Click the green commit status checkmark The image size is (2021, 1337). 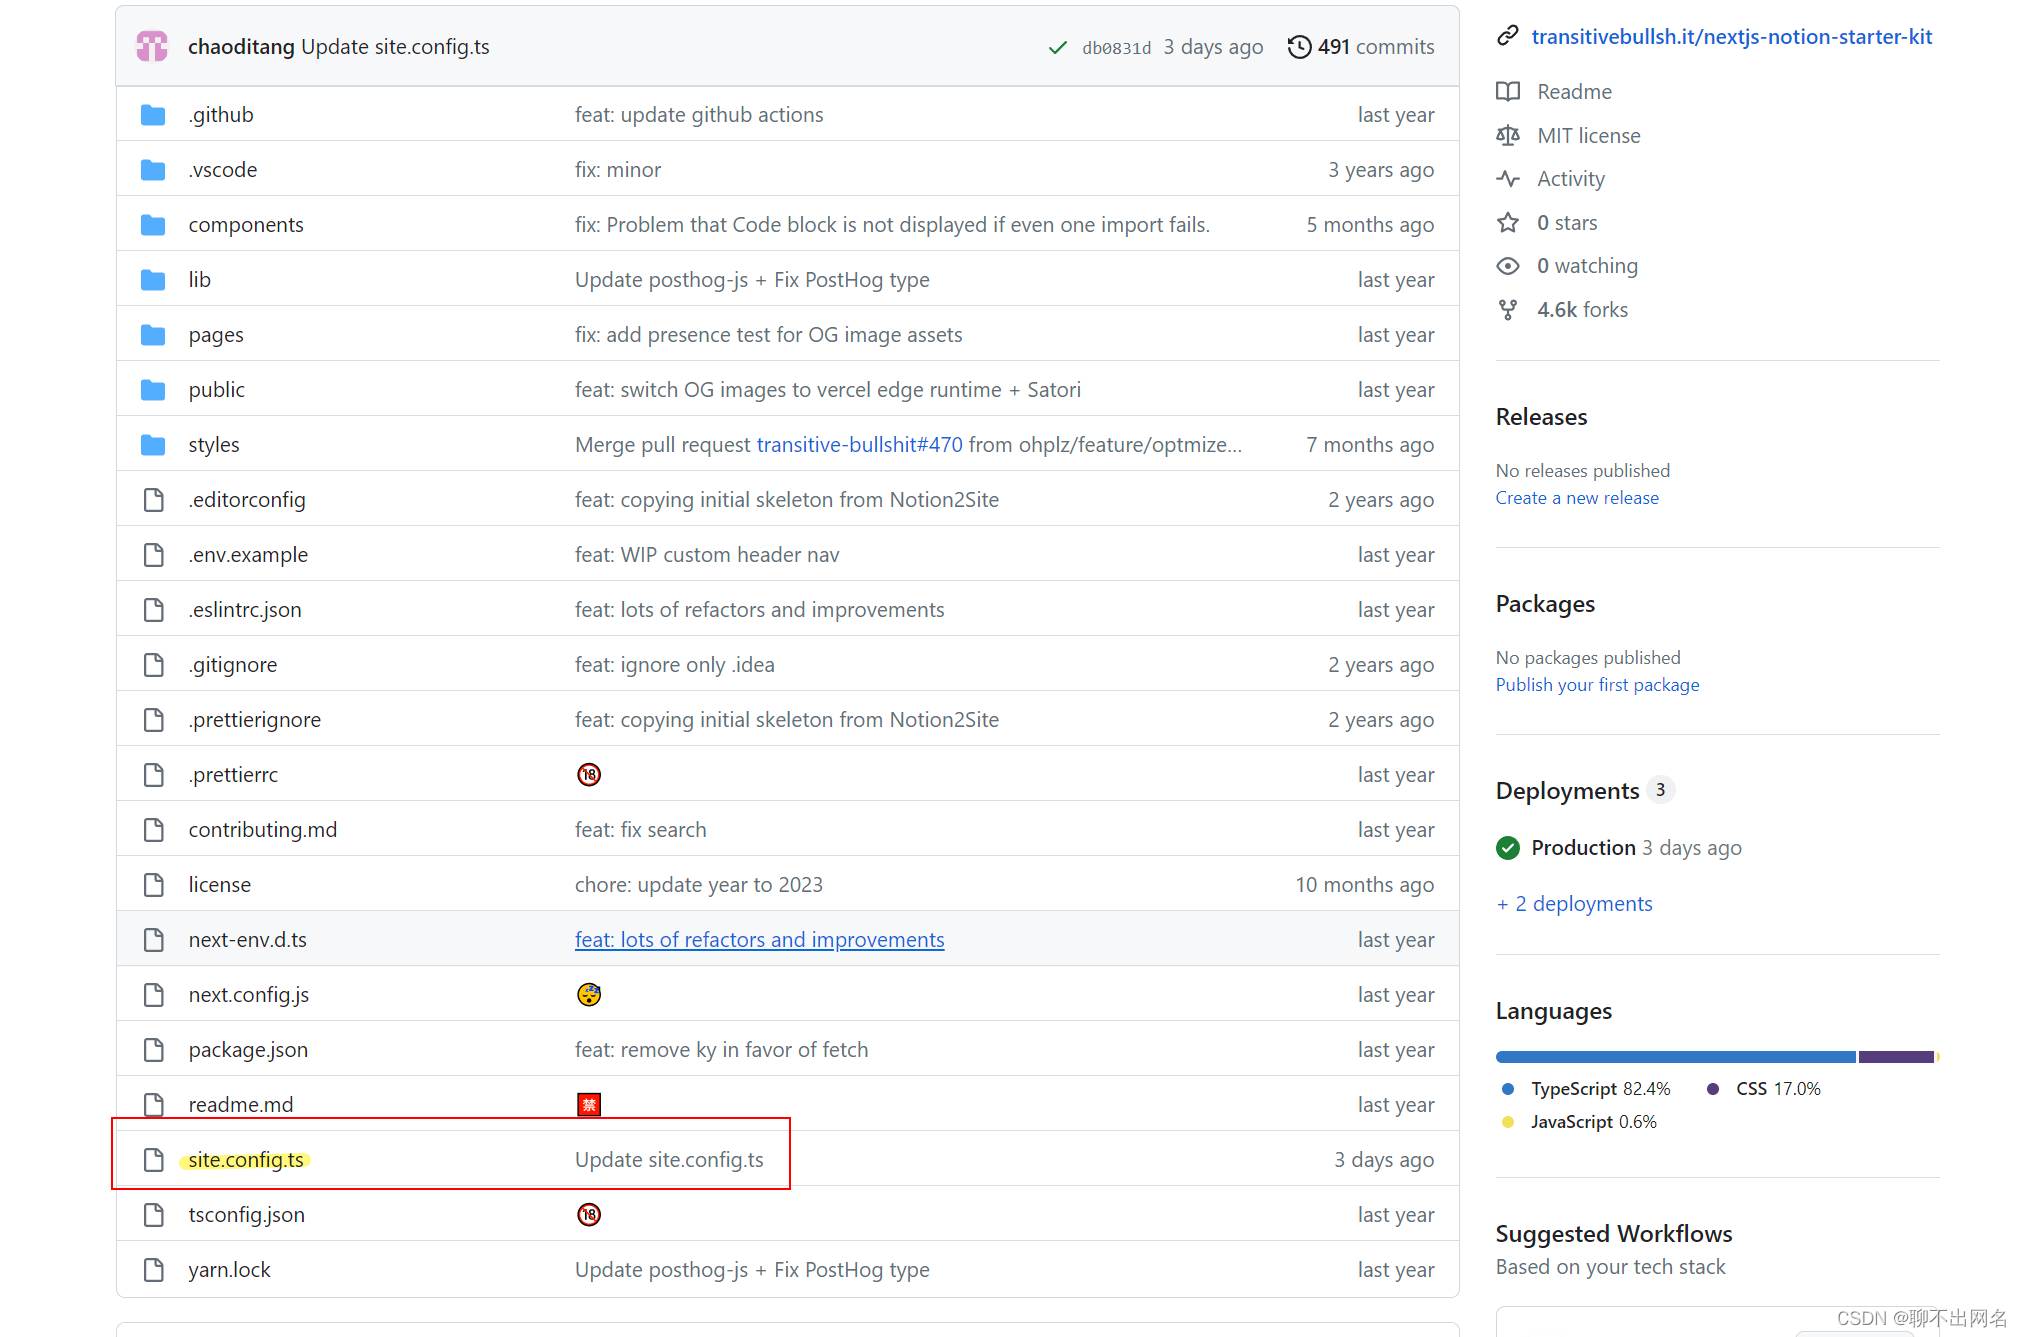coord(1057,47)
